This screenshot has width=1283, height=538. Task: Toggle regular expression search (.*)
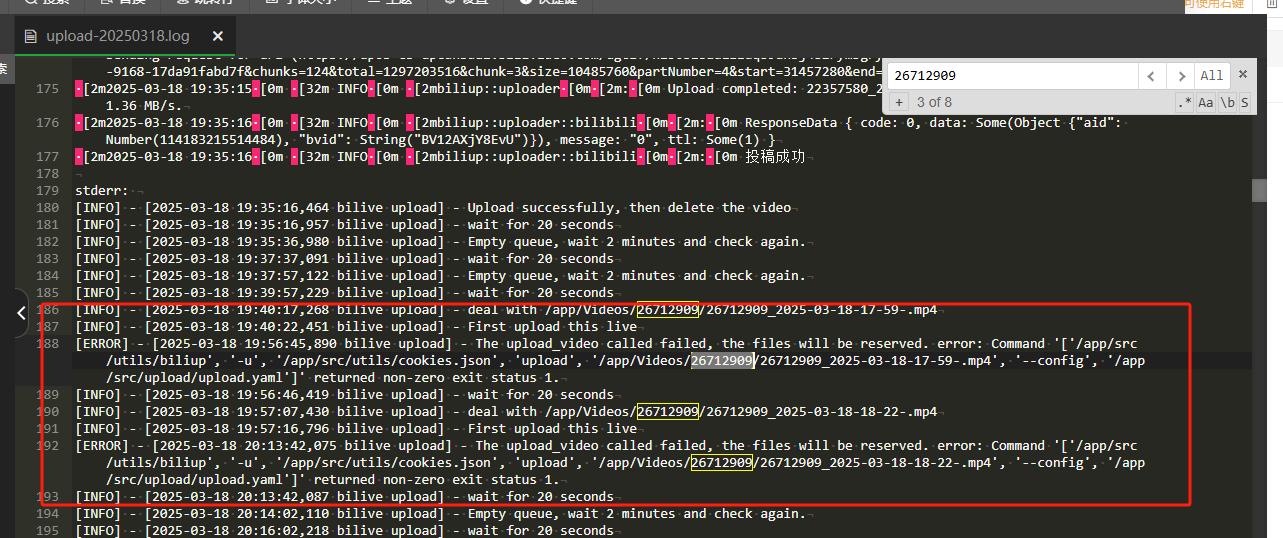[1186, 102]
